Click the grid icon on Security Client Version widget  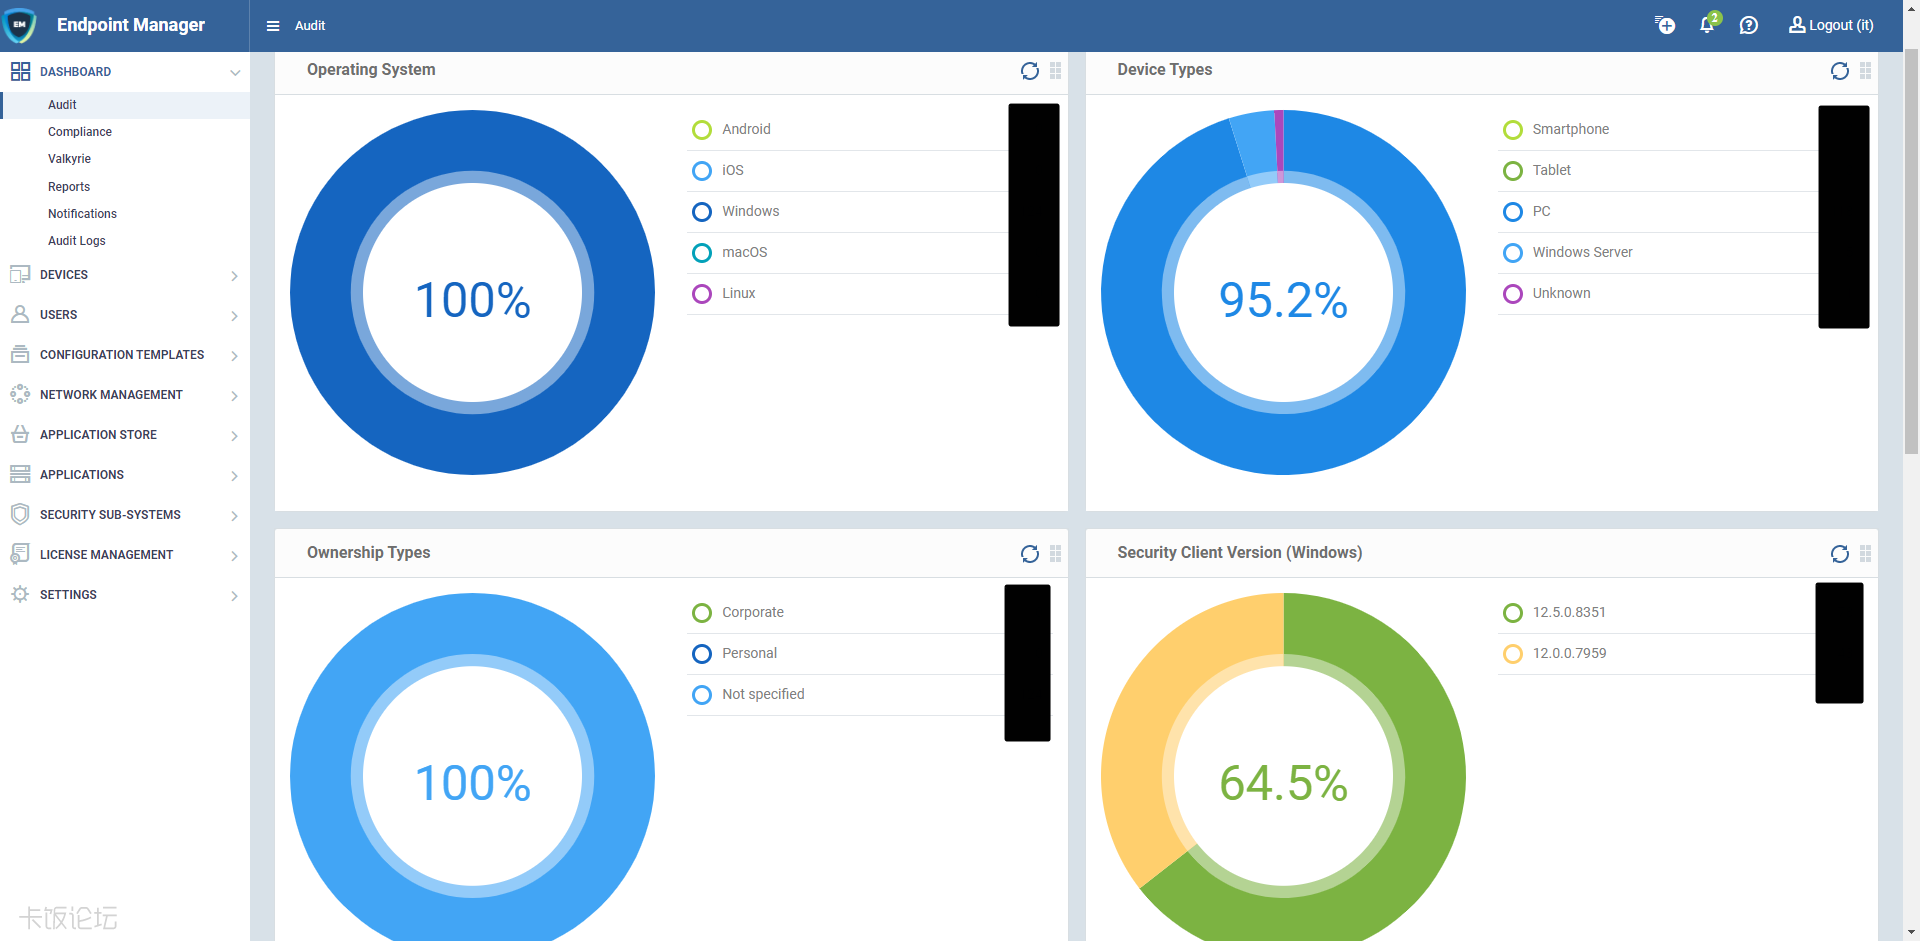pyautogui.click(x=1866, y=554)
